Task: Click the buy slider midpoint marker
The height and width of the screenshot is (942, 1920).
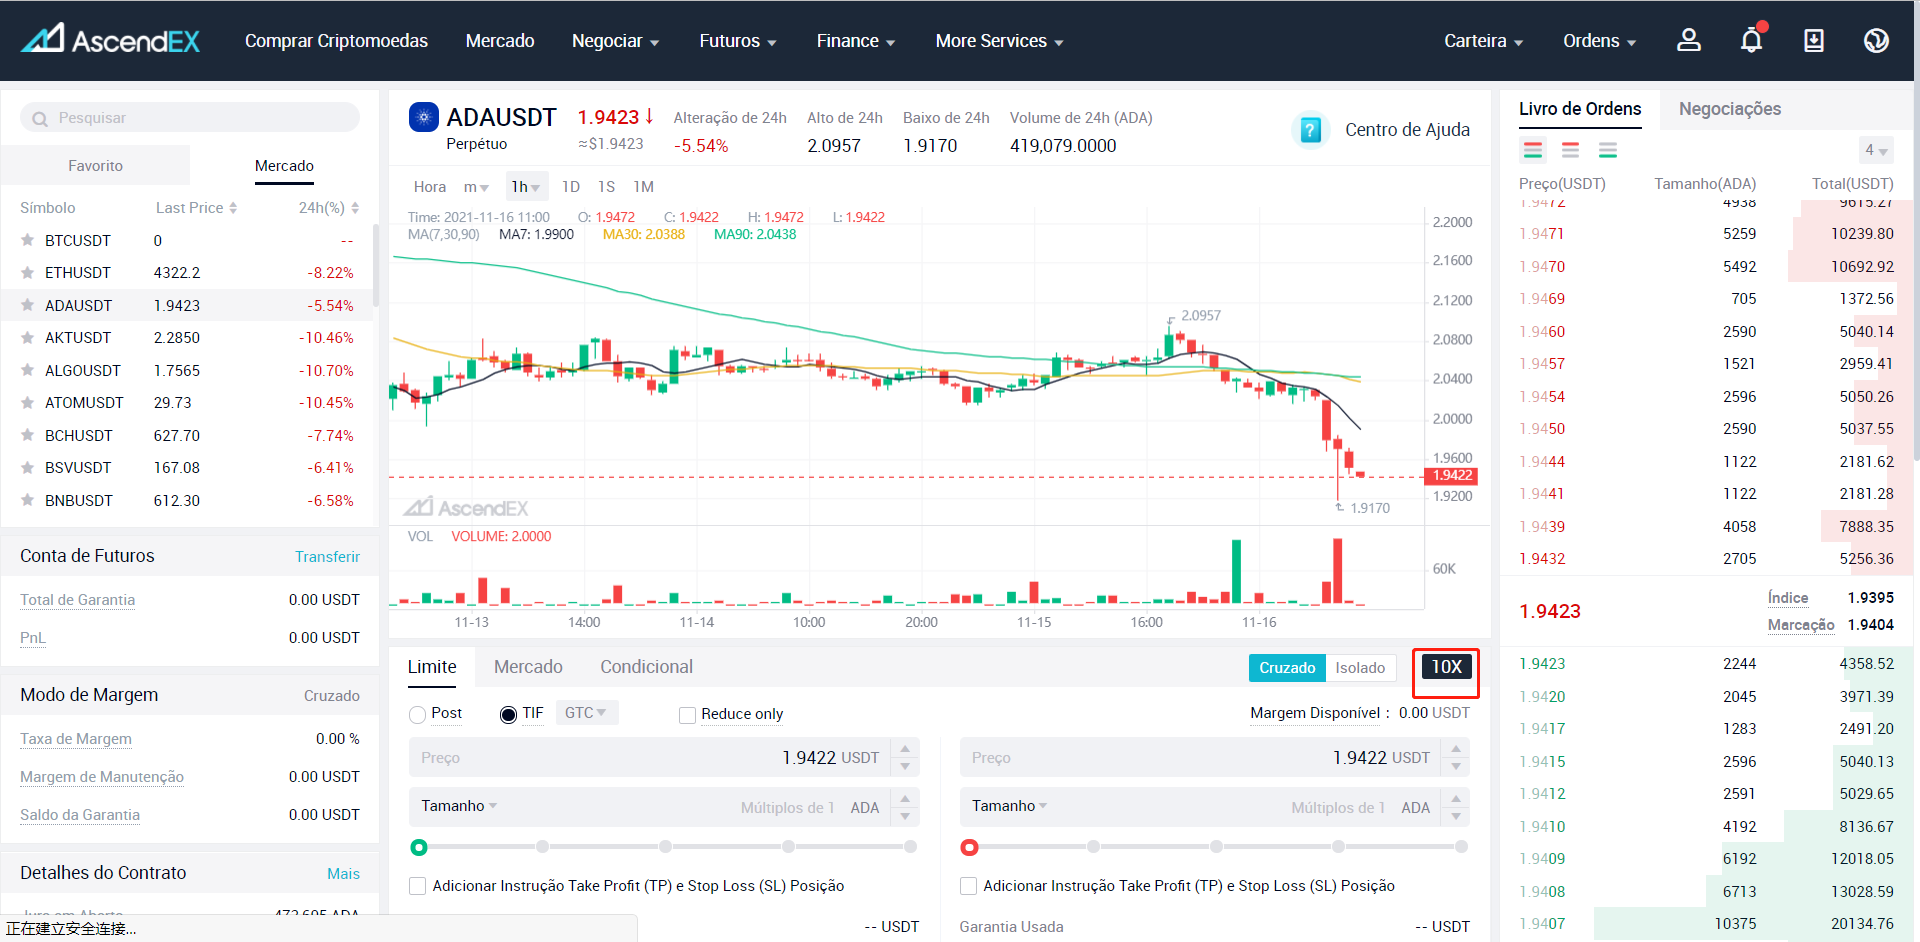Action: (x=665, y=847)
